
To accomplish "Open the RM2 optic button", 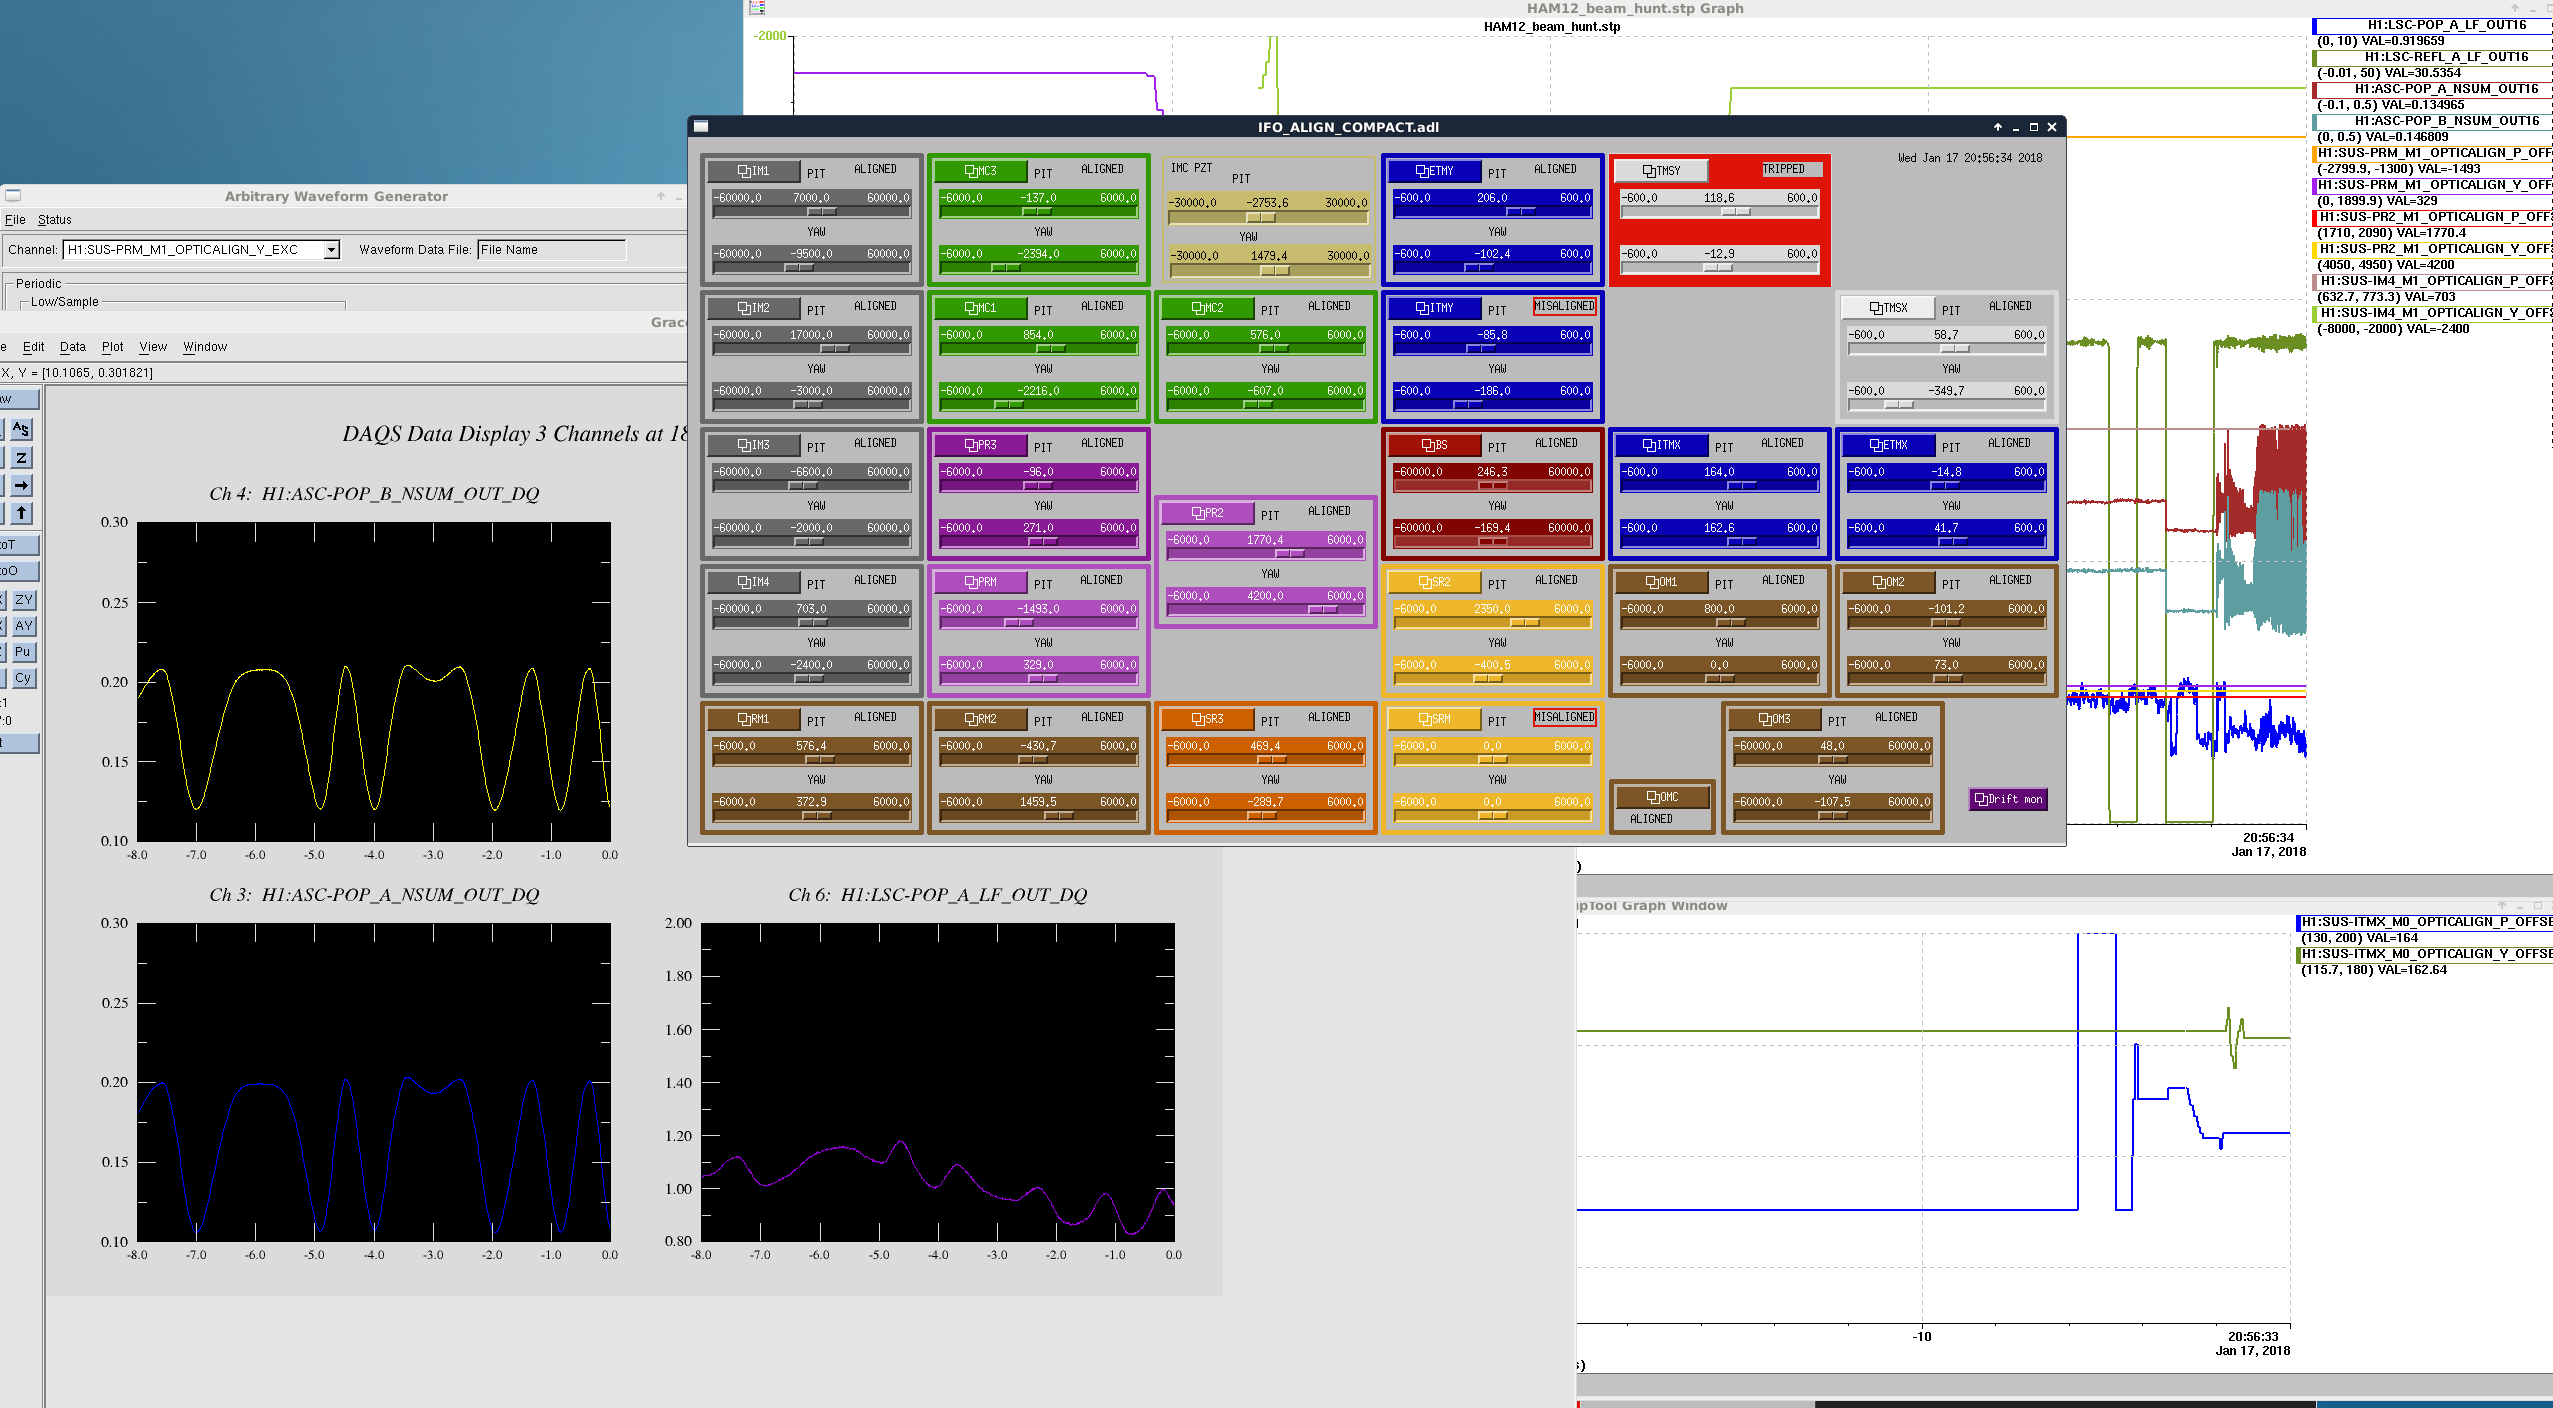I will [980, 719].
